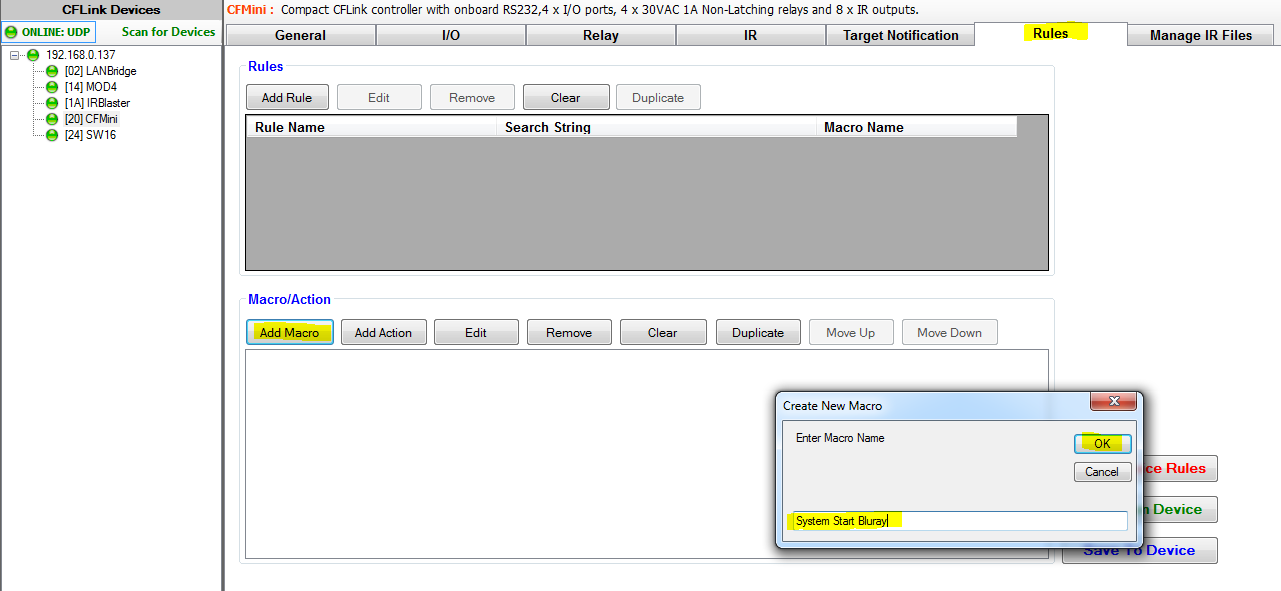Collapse the 192.168.0.137 tree node
The height and width of the screenshot is (591, 1281).
coord(16,55)
